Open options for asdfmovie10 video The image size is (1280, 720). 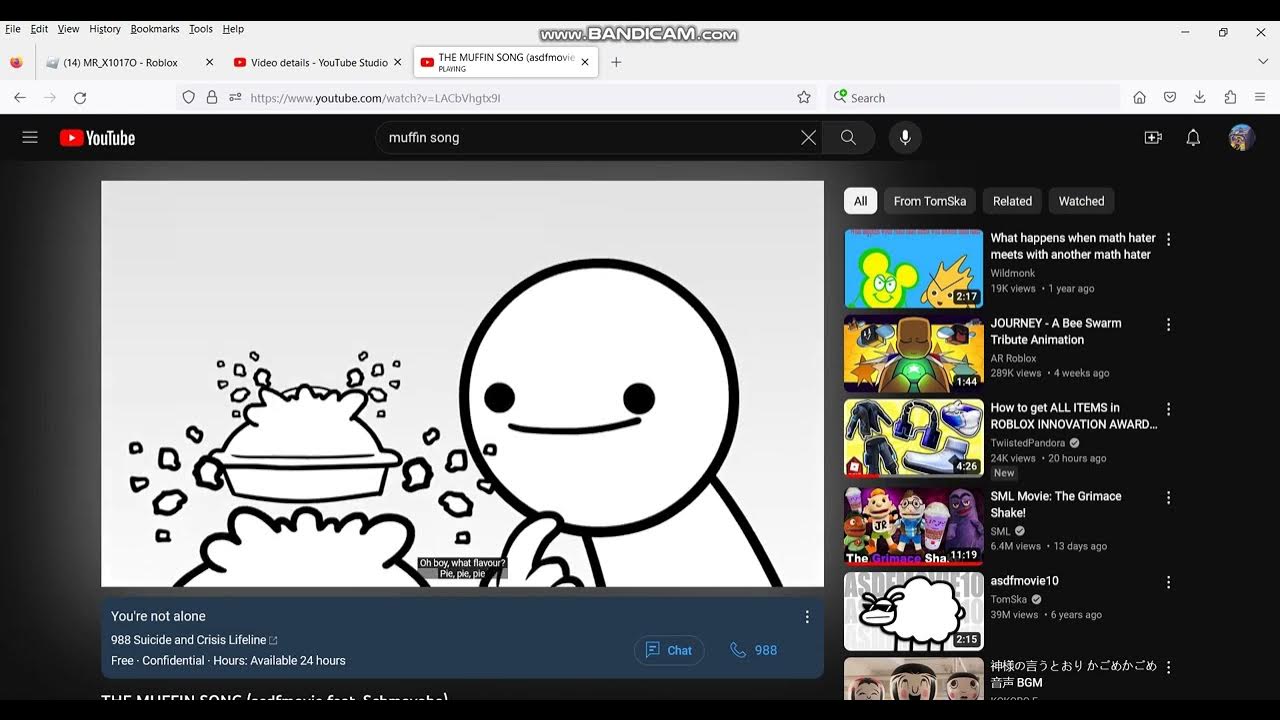[1168, 582]
